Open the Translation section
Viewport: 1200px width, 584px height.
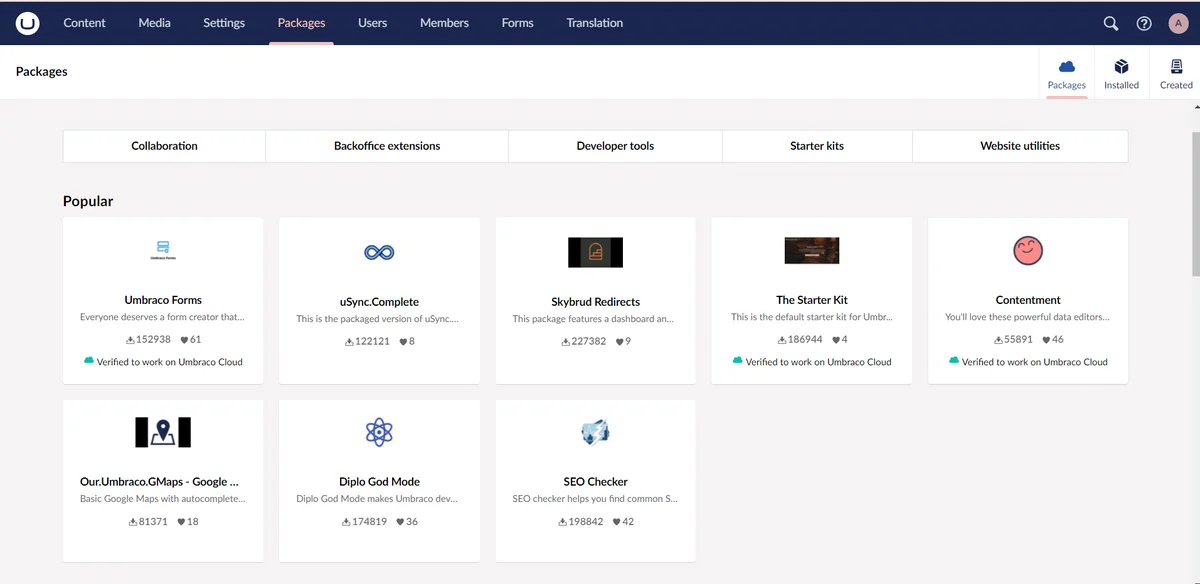pyautogui.click(x=594, y=23)
